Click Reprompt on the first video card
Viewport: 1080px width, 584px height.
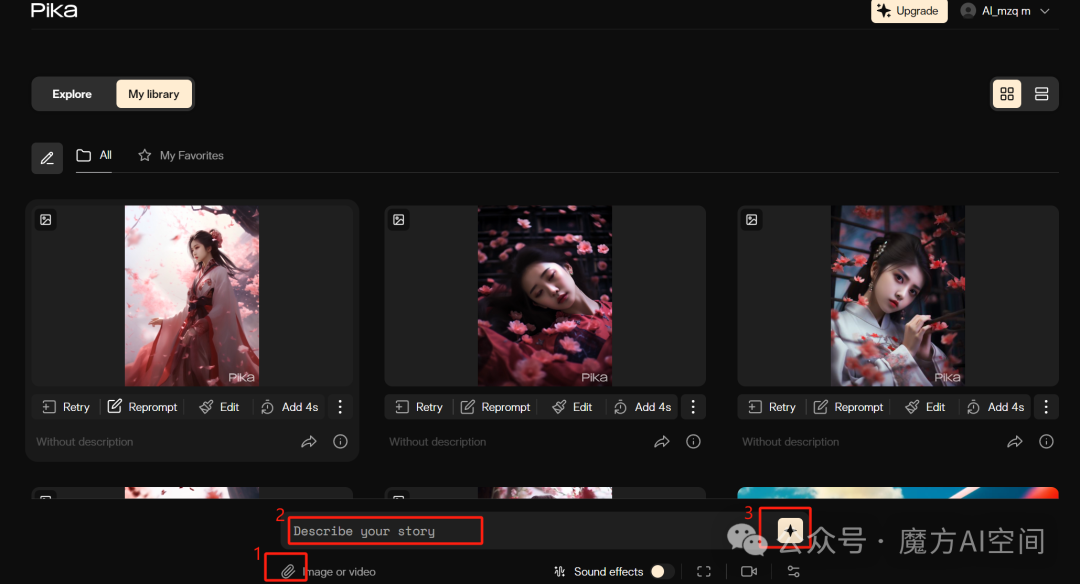pos(143,407)
